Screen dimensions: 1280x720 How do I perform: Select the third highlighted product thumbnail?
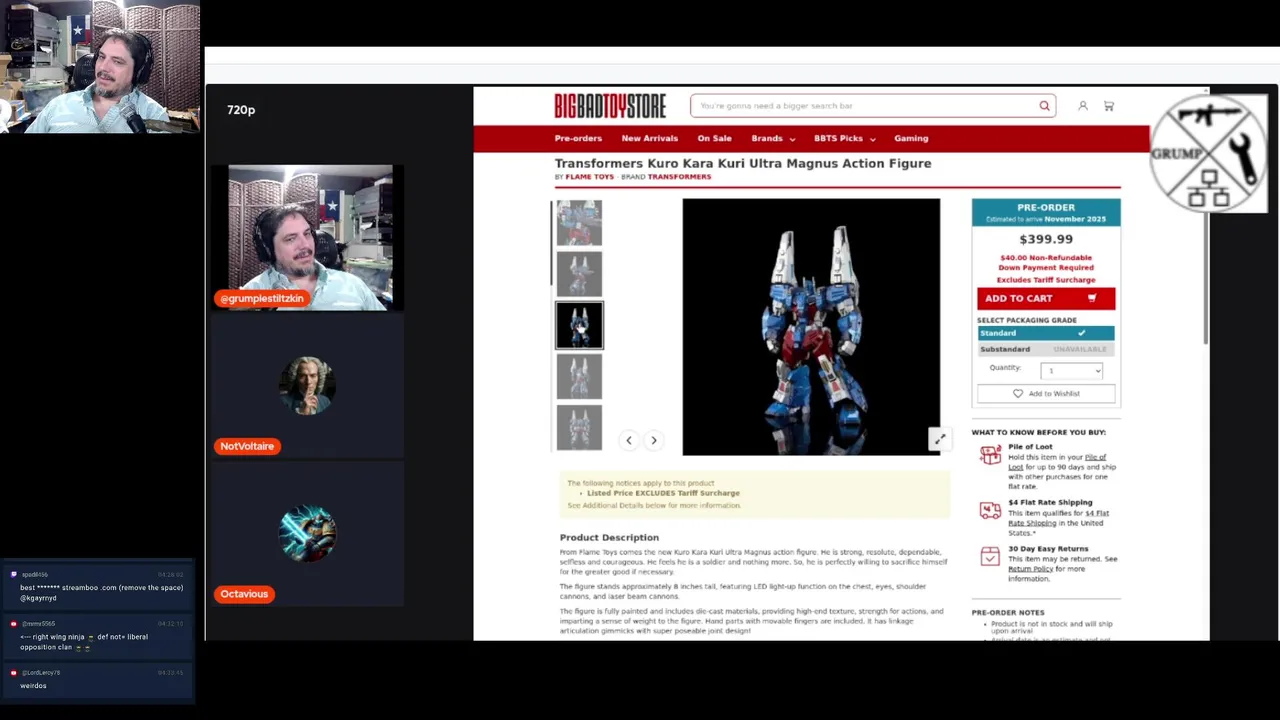pyautogui.click(x=579, y=326)
